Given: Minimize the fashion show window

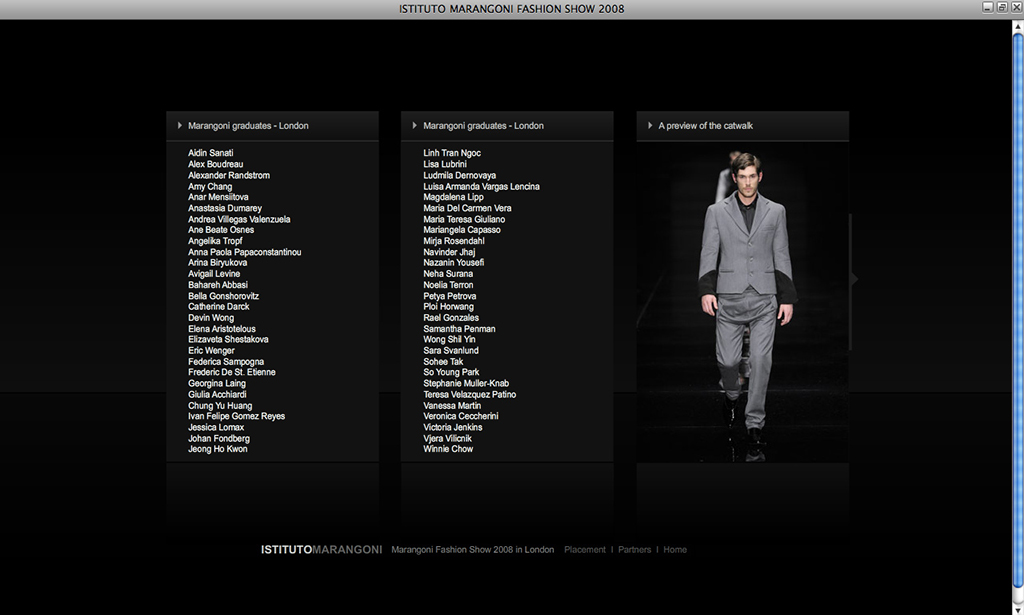Looking at the screenshot, I should (988, 7).
